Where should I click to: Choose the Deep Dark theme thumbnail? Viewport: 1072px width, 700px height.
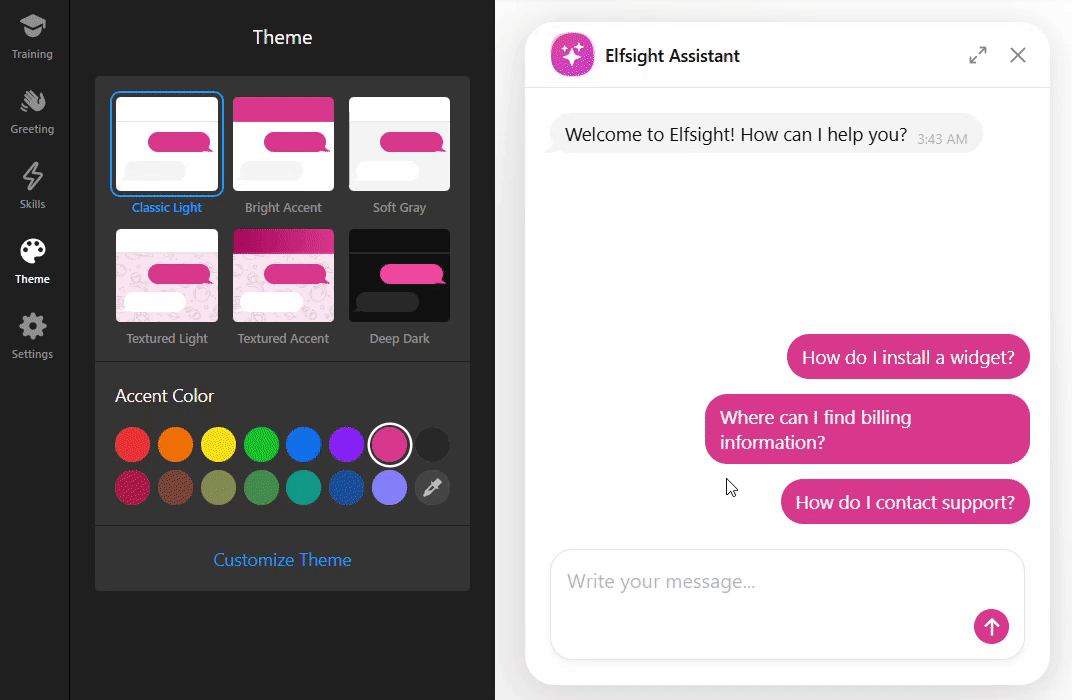[399, 275]
